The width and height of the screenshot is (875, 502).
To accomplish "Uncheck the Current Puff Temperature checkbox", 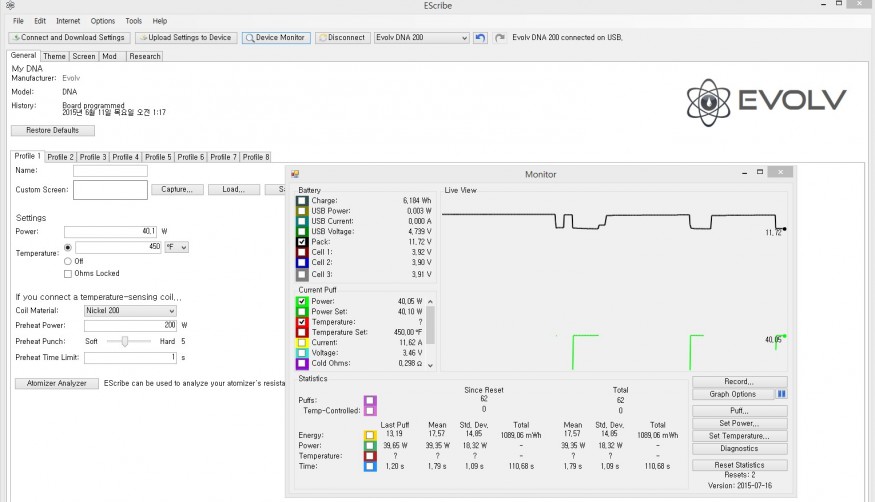I will 302,322.
